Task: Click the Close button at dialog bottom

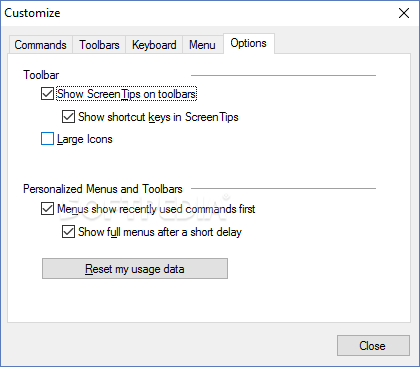Action: tap(373, 346)
